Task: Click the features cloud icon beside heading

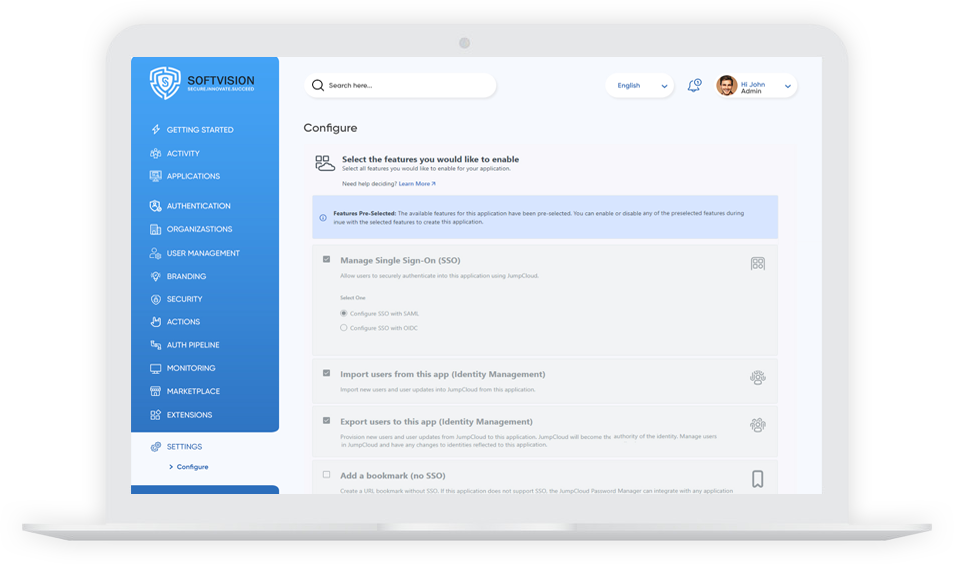Action: point(325,163)
